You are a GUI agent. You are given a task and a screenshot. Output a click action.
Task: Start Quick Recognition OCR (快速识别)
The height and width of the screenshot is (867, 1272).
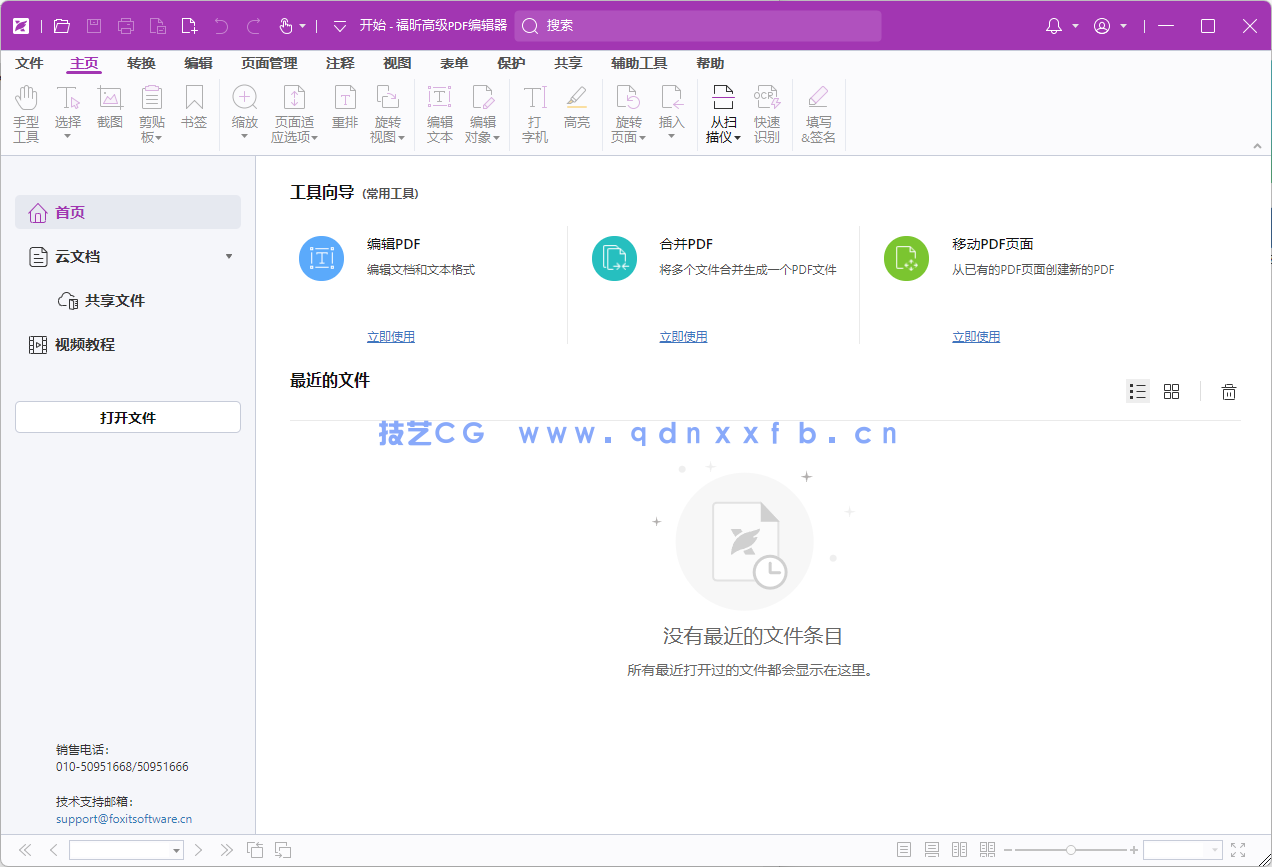[x=766, y=112]
